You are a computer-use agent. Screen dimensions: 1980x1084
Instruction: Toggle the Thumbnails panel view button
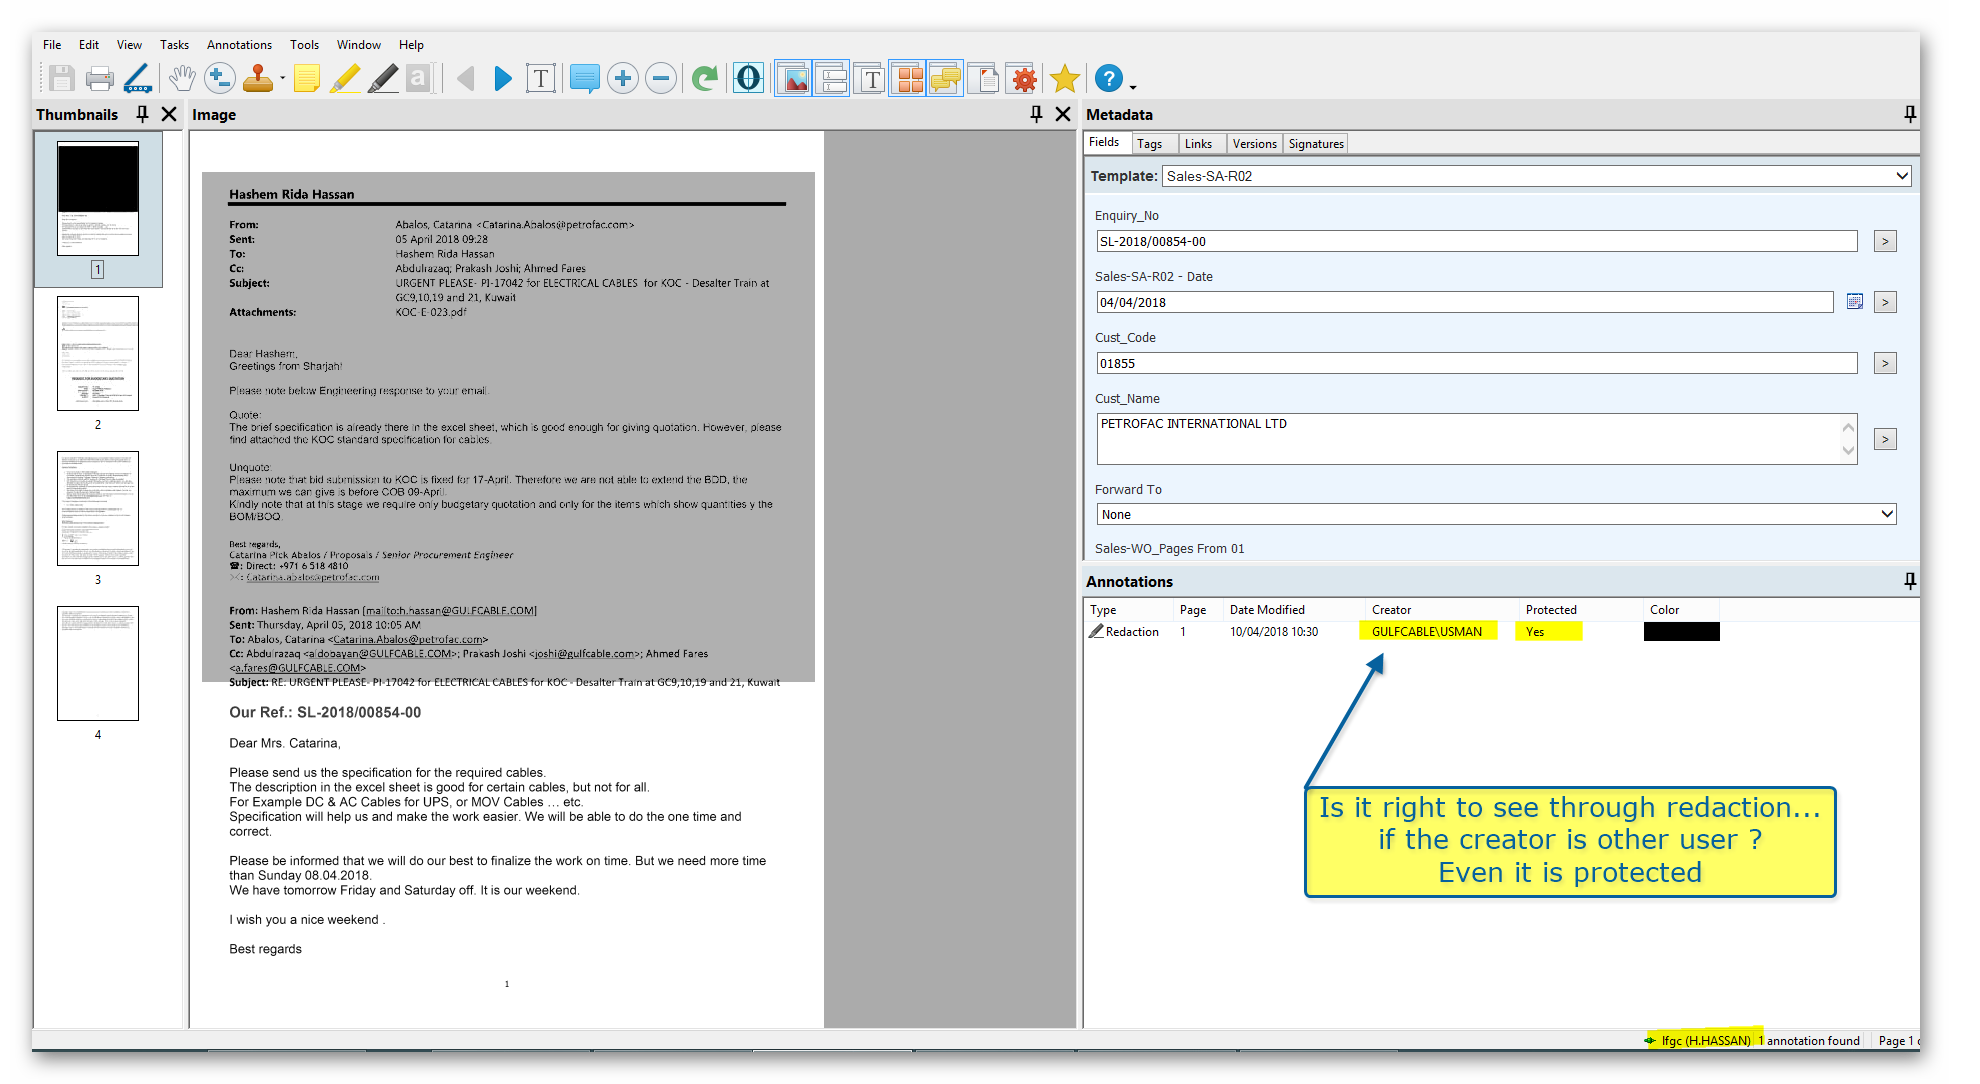coord(909,78)
